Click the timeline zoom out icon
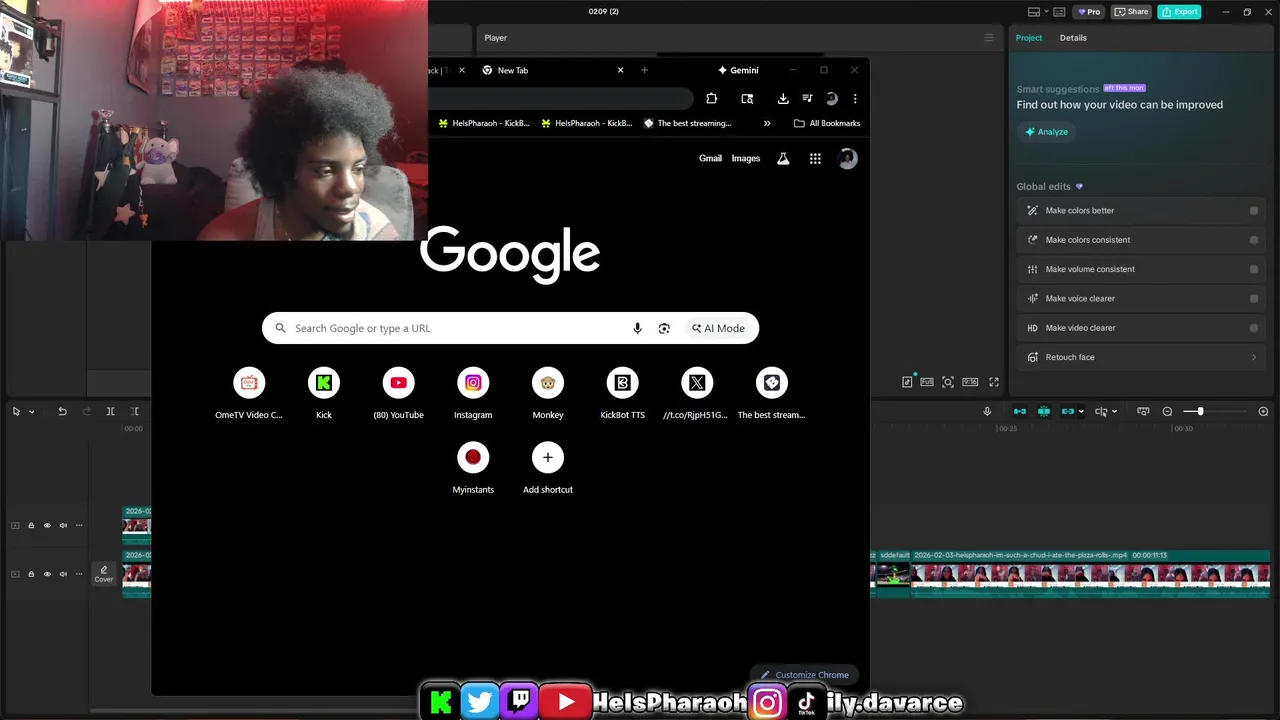 (1167, 412)
